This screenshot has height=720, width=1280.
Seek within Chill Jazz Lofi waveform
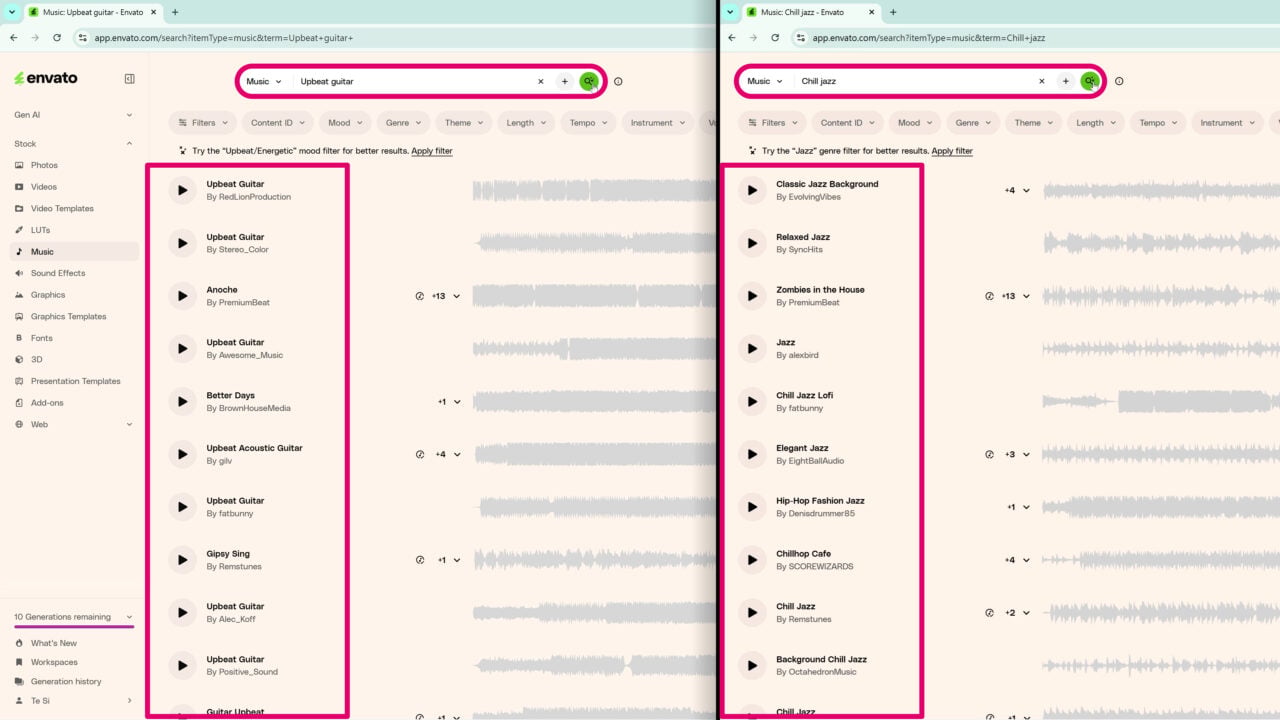(1161, 401)
